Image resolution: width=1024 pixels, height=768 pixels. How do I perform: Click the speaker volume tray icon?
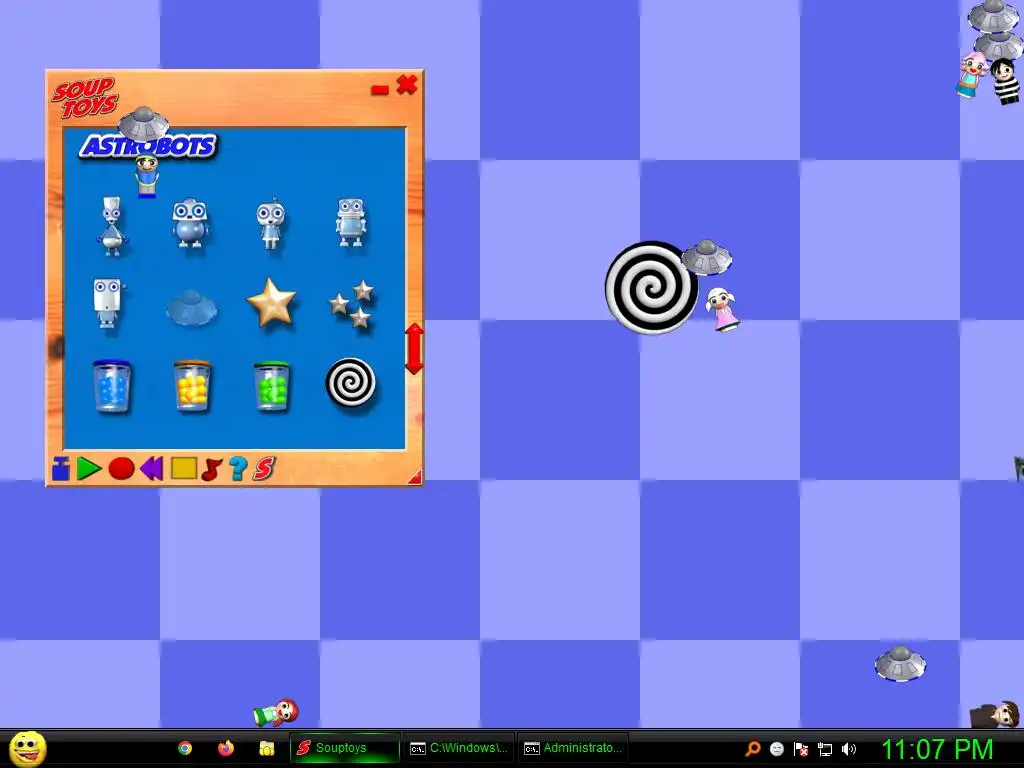click(849, 748)
